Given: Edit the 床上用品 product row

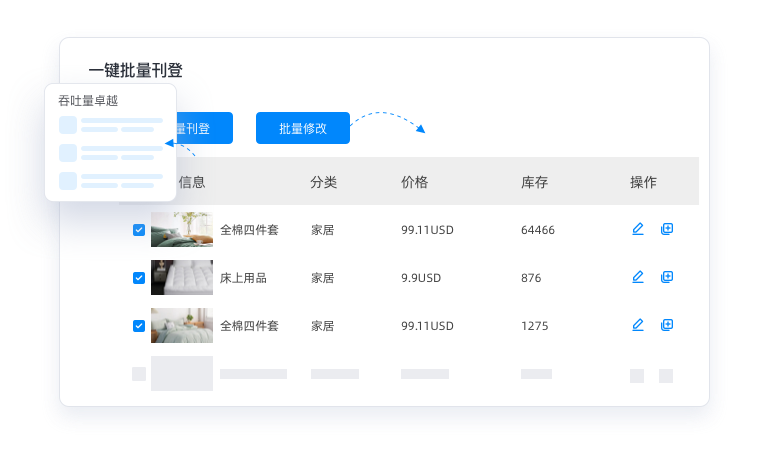Looking at the screenshot, I should coord(638,277).
